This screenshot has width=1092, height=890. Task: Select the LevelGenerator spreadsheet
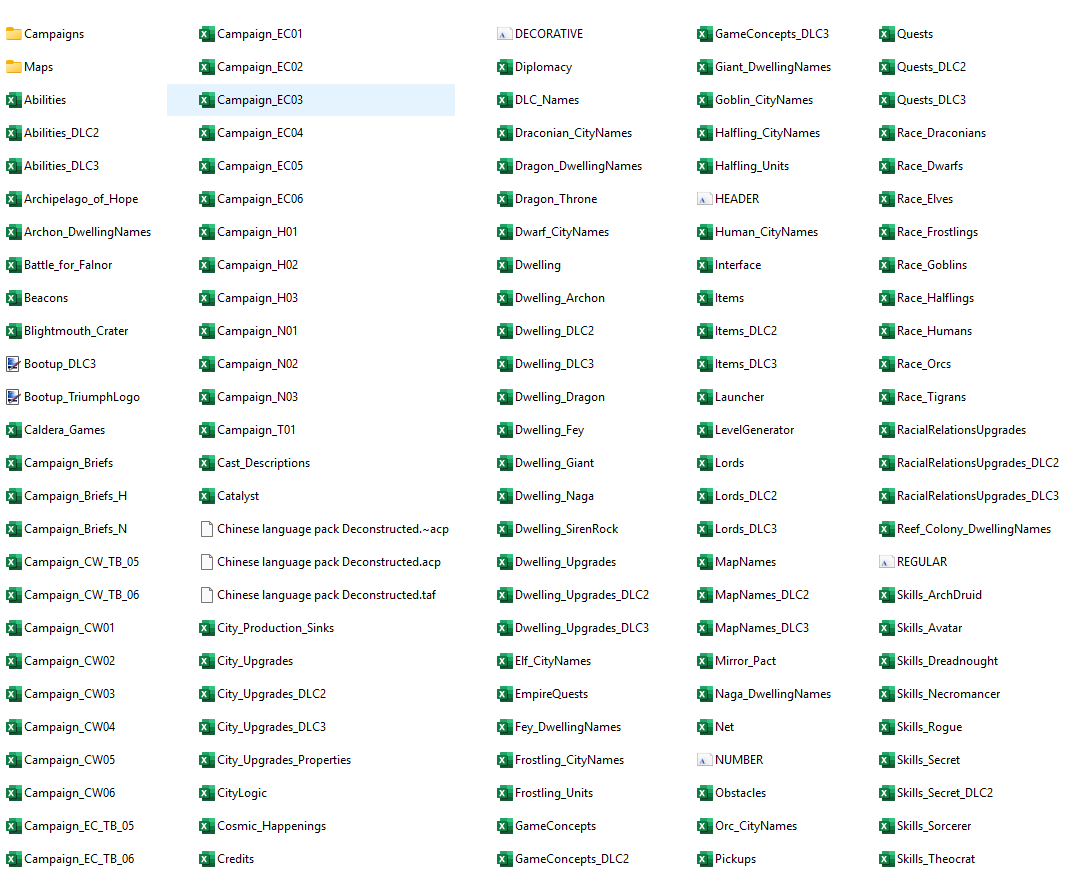click(x=746, y=430)
